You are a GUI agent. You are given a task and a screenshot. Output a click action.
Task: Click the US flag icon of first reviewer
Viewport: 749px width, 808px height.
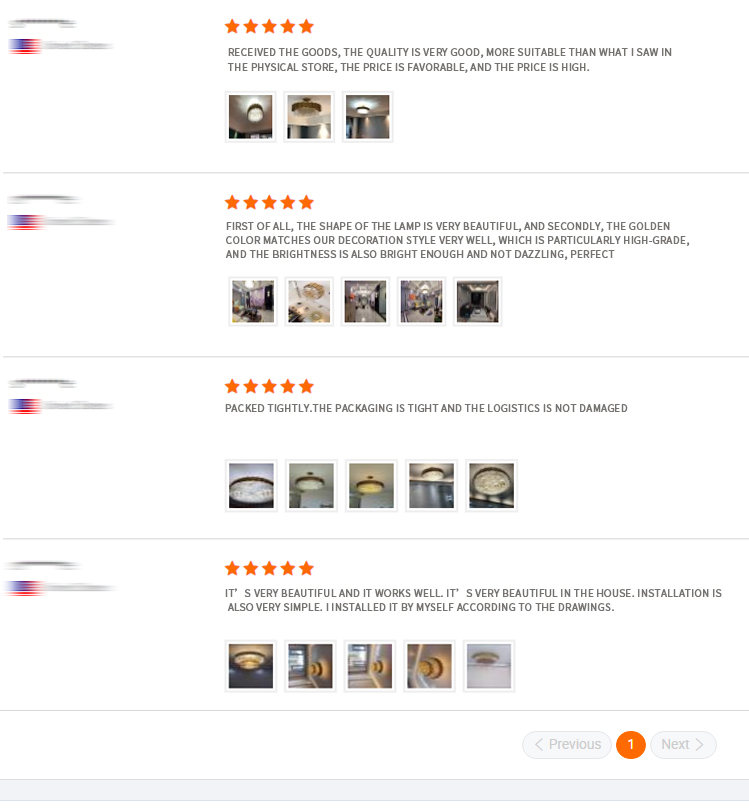coord(25,46)
